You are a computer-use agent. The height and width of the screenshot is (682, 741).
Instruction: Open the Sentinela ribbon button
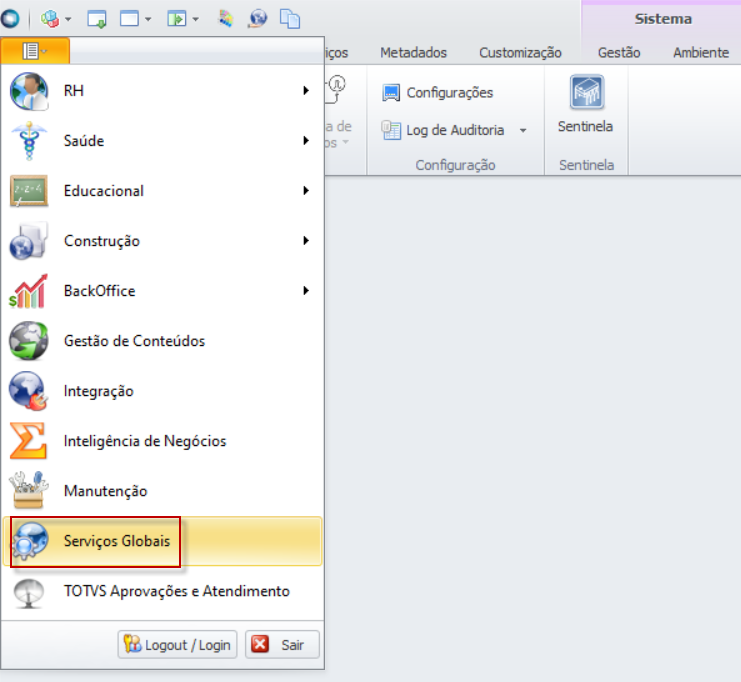[x=586, y=104]
